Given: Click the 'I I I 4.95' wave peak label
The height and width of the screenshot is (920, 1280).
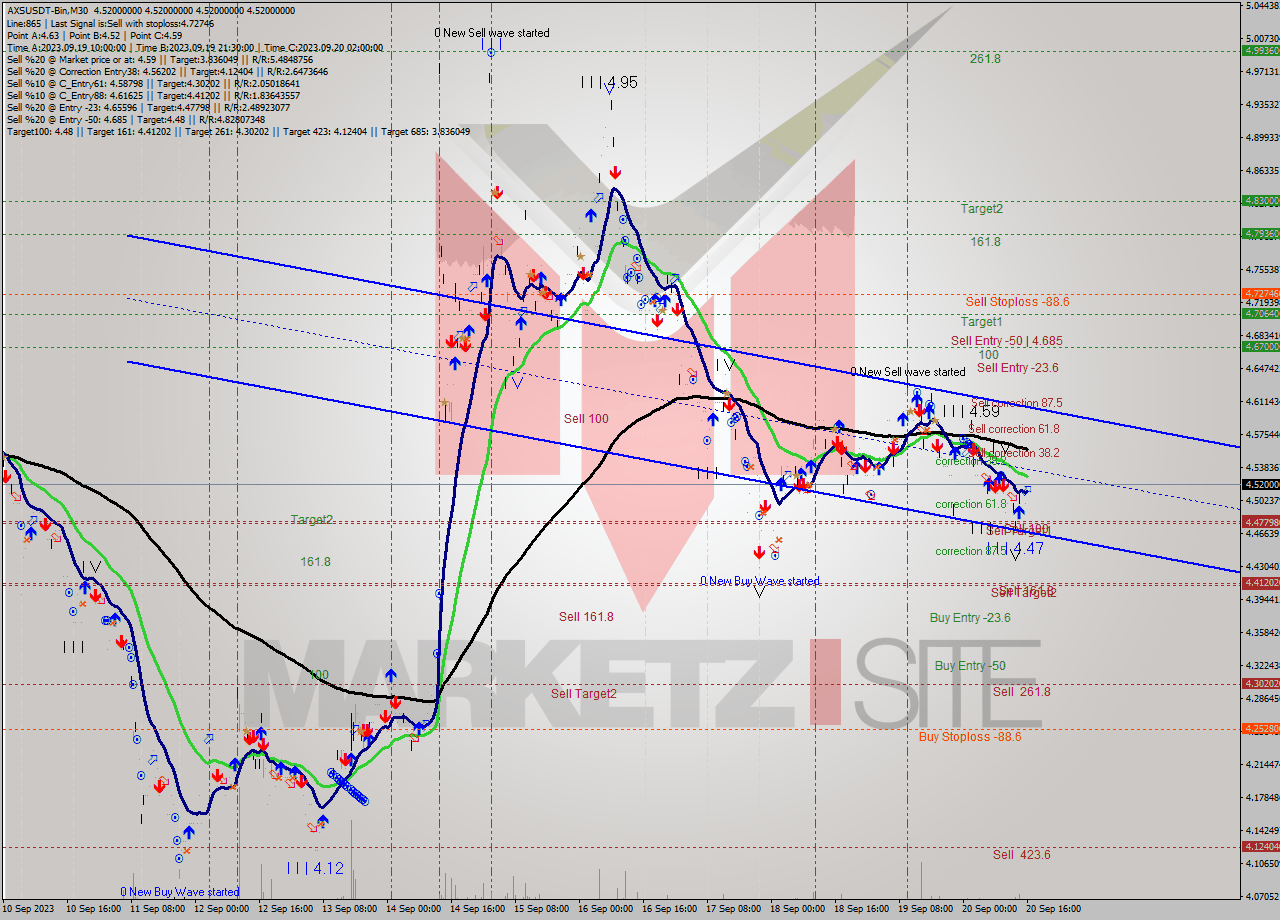Looking at the screenshot, I should (x=609, y=82).
